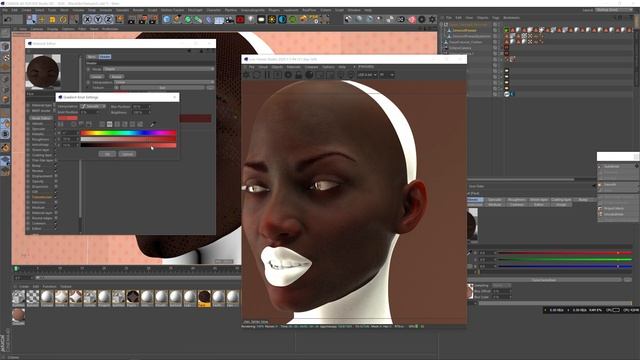This screenshot has width=640, height=360.
Task: Click the red Octane icon in toolbar
Action: [x=240, y=19]
